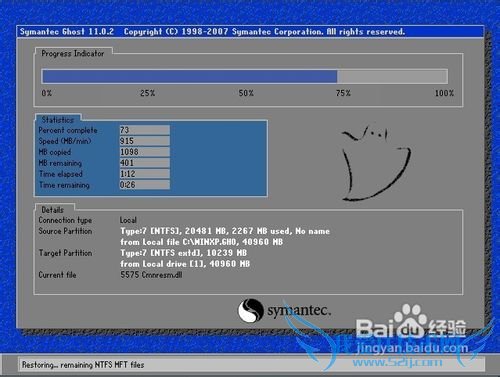500x377 pixels.
Task: Click the 100% progress scale label
Action: pos(444,93)
